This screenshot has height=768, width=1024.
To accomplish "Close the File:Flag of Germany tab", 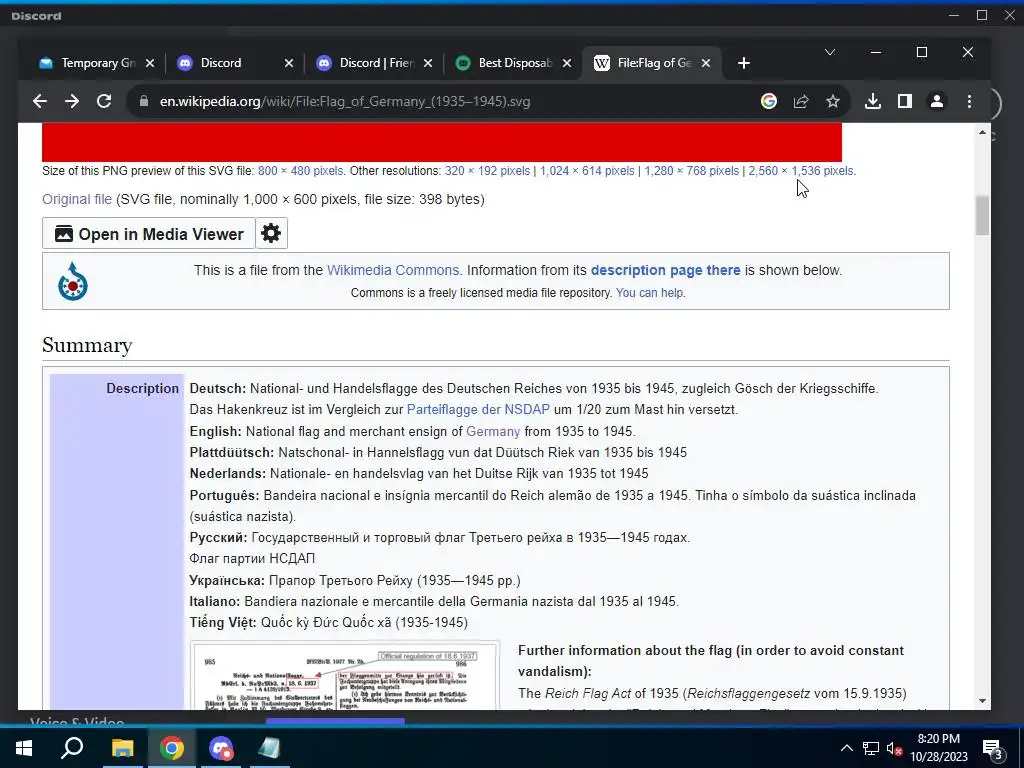I will [705, 63].
